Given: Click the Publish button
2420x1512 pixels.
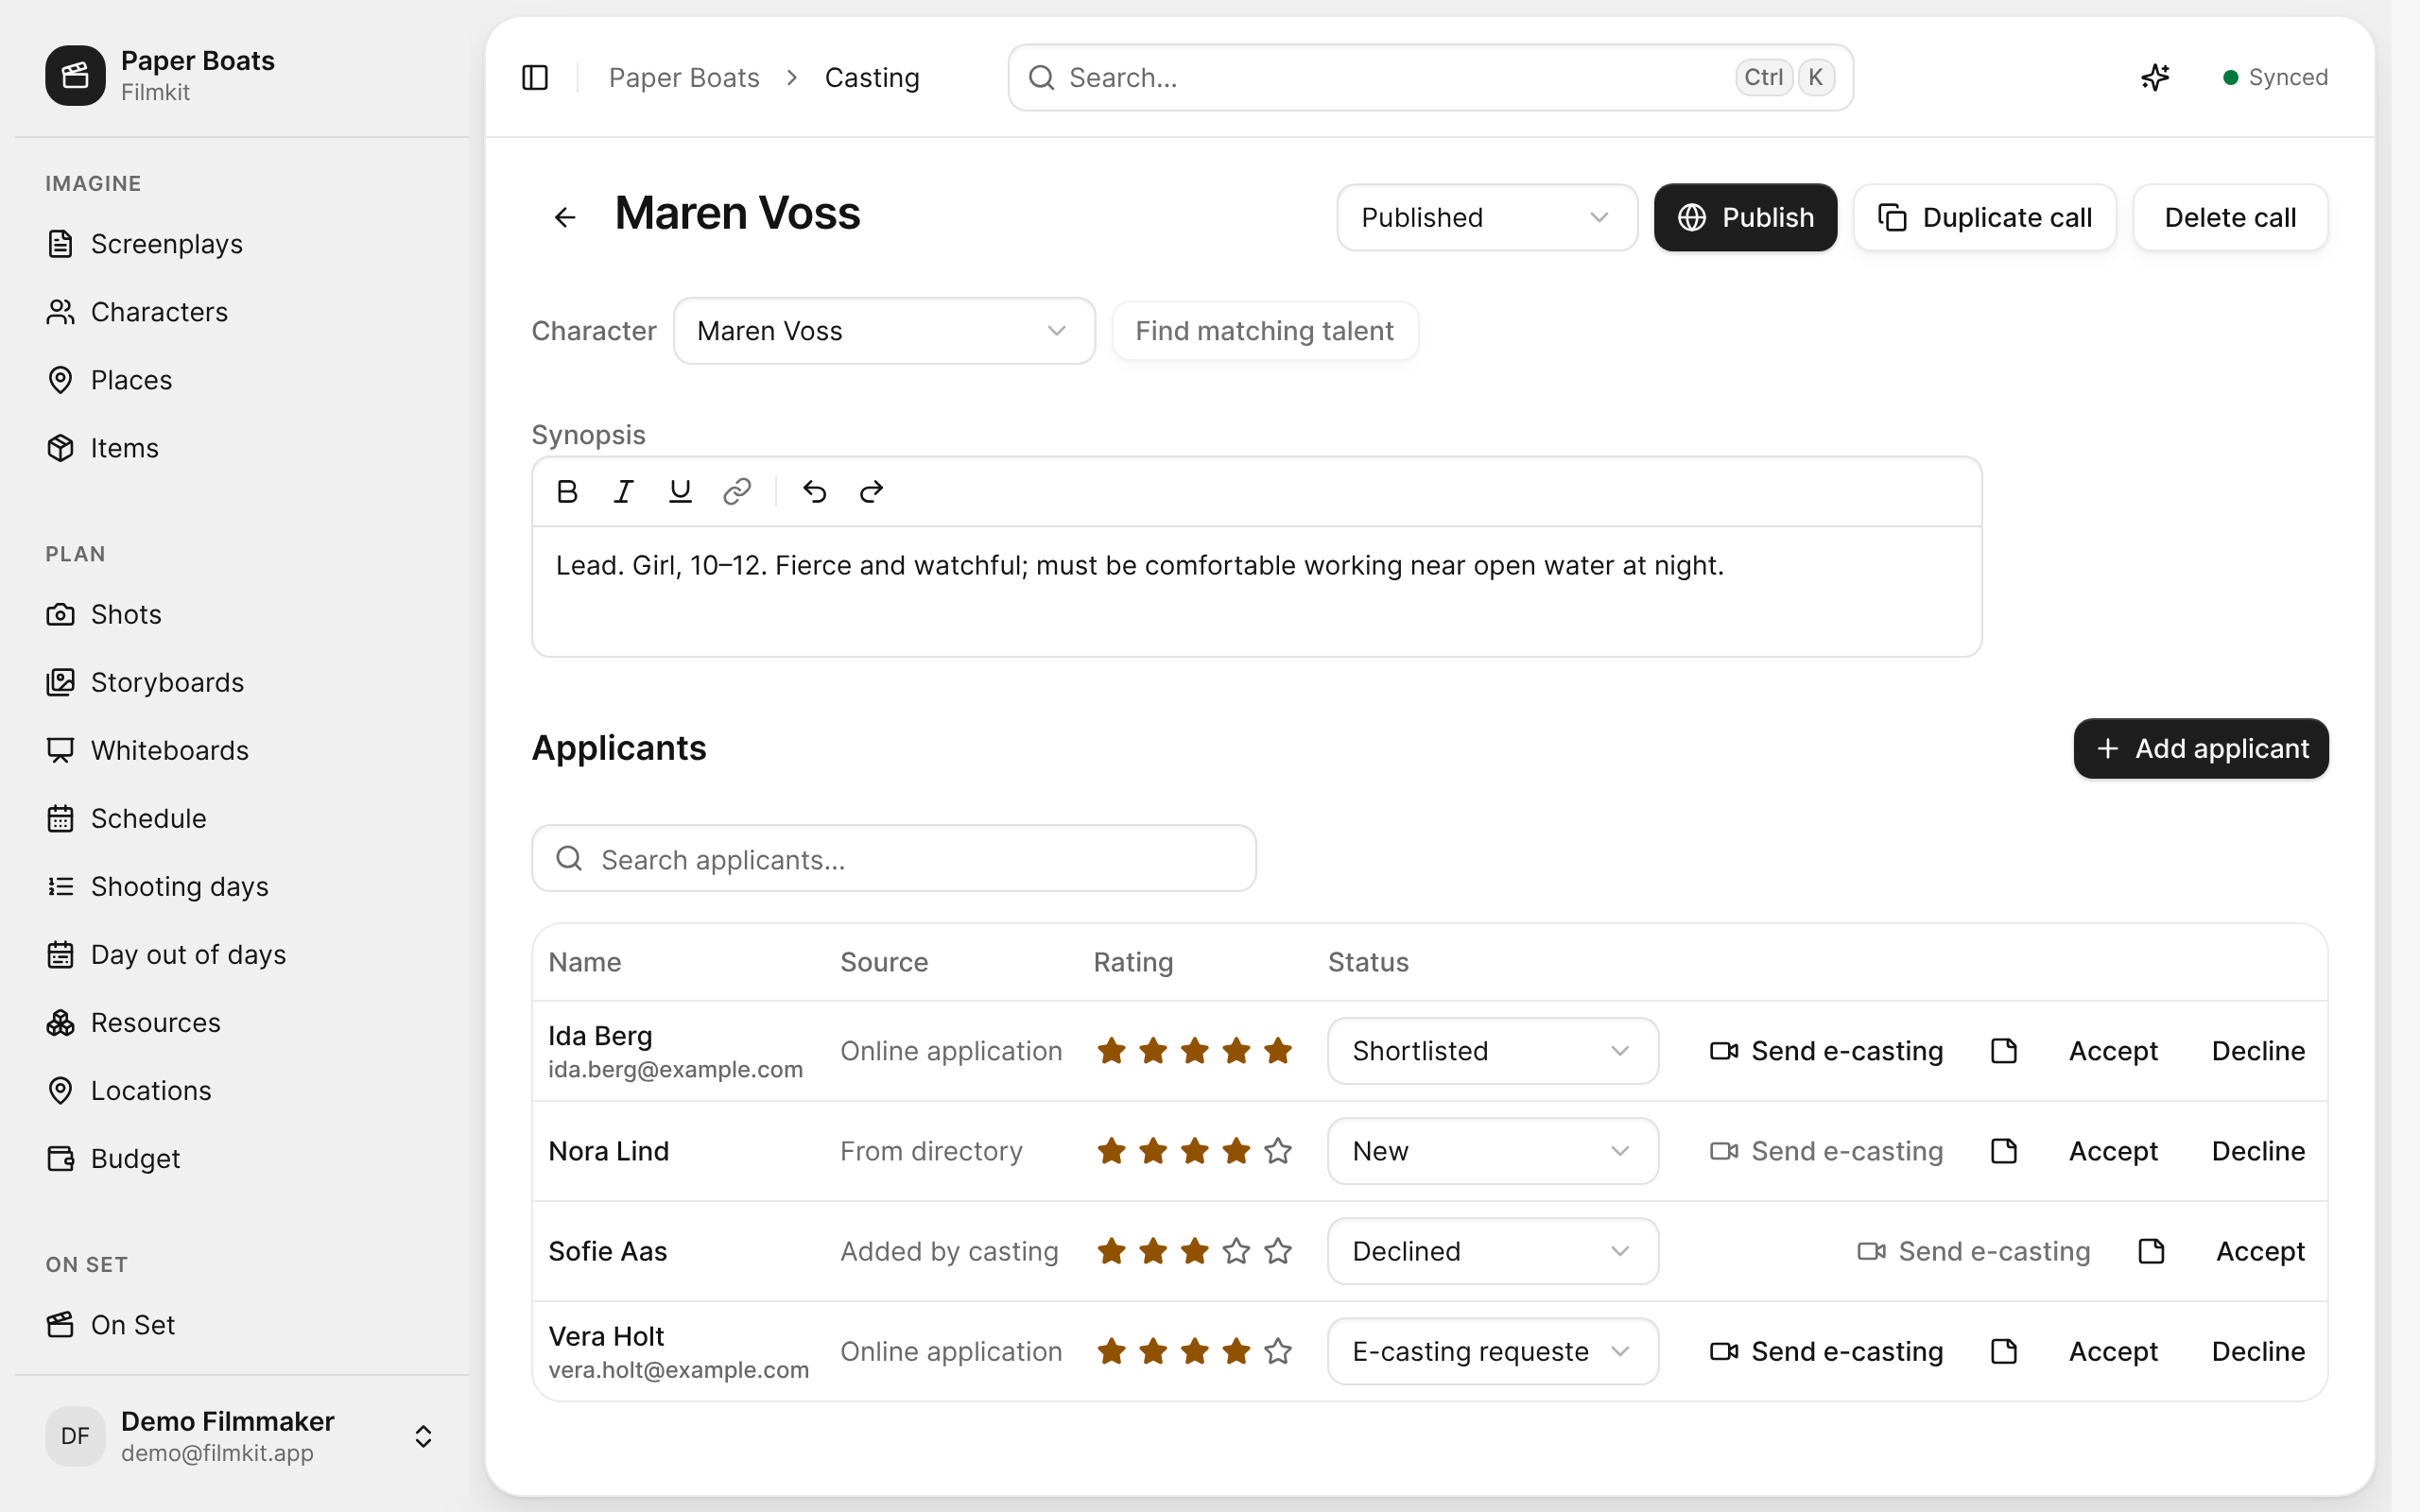Looking at the screenshot, I should pos(1745,217).
